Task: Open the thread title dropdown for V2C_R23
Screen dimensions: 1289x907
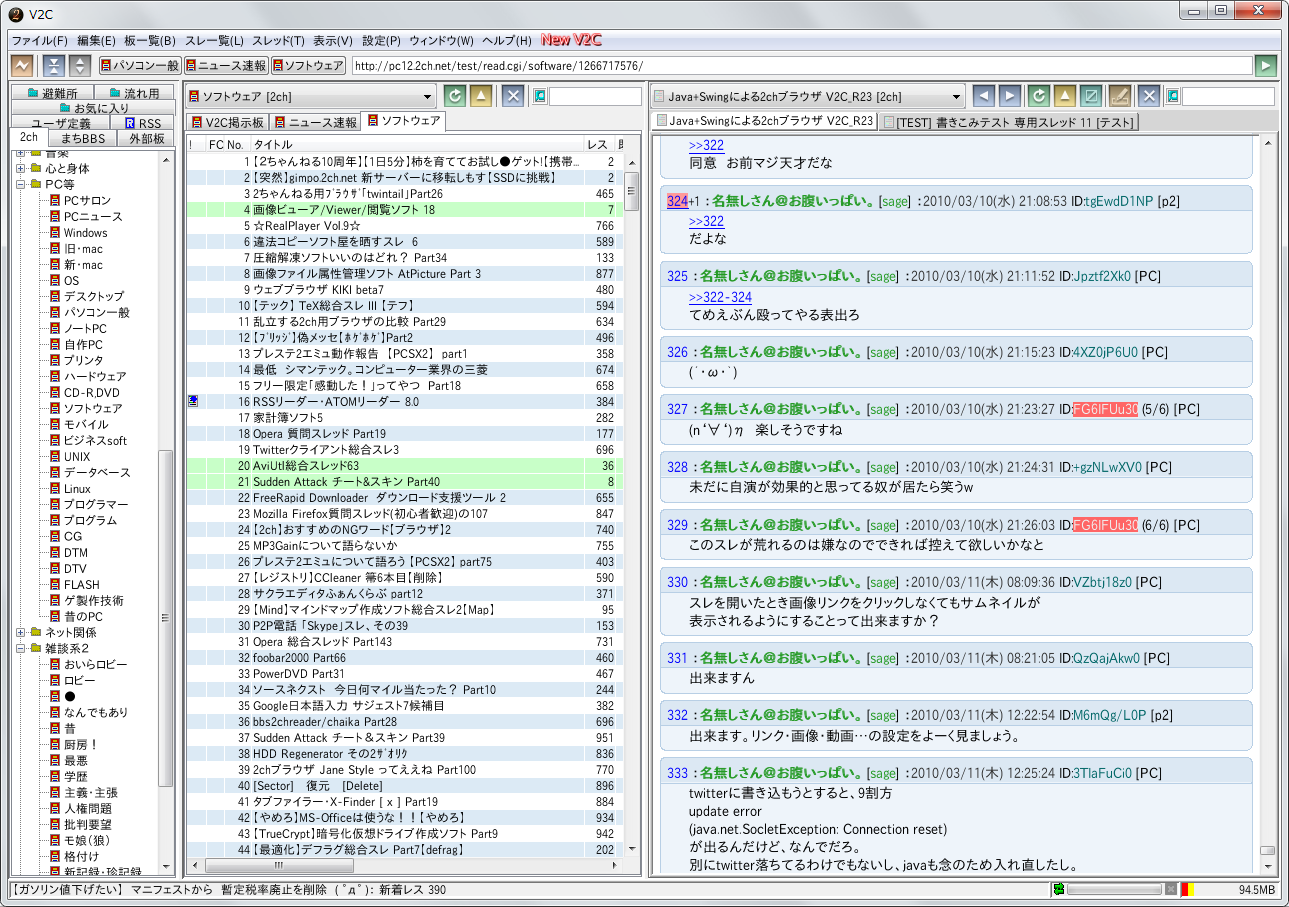Action: pos(956,97)
